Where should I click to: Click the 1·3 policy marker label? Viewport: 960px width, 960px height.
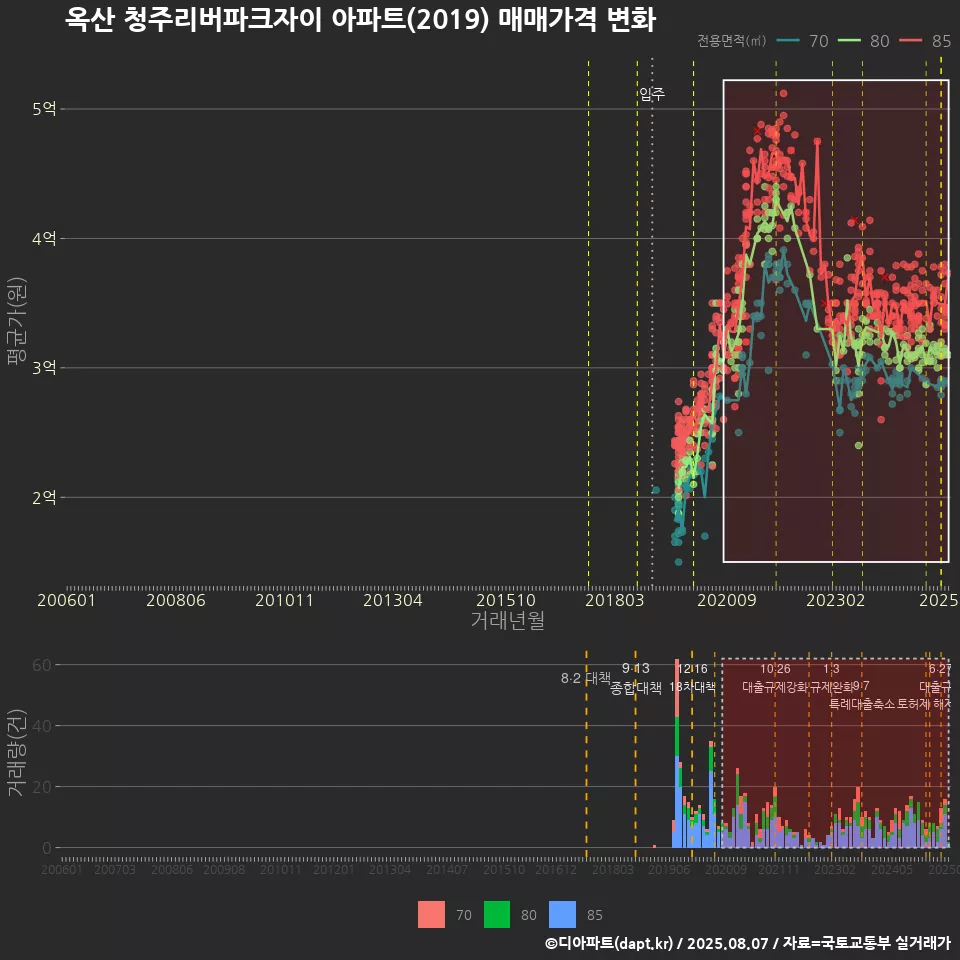point(831,669)
